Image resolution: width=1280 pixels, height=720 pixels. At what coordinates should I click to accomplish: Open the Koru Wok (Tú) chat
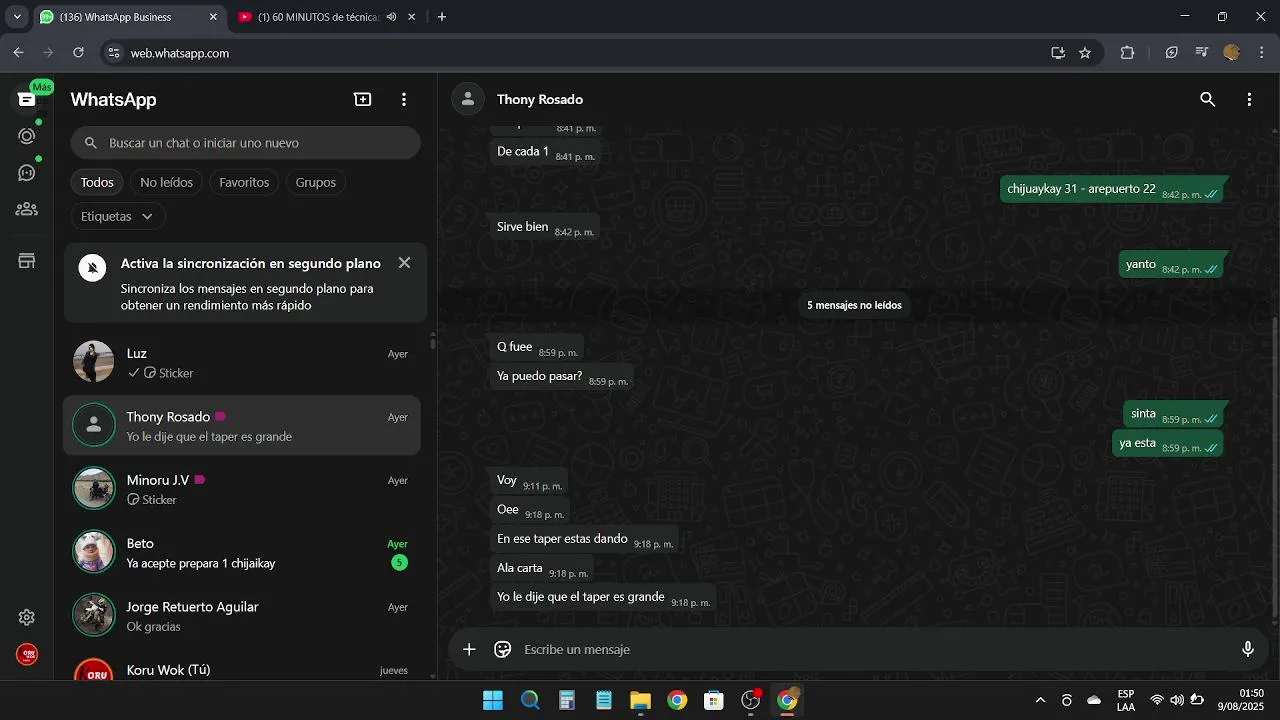(x=242, y=668)
